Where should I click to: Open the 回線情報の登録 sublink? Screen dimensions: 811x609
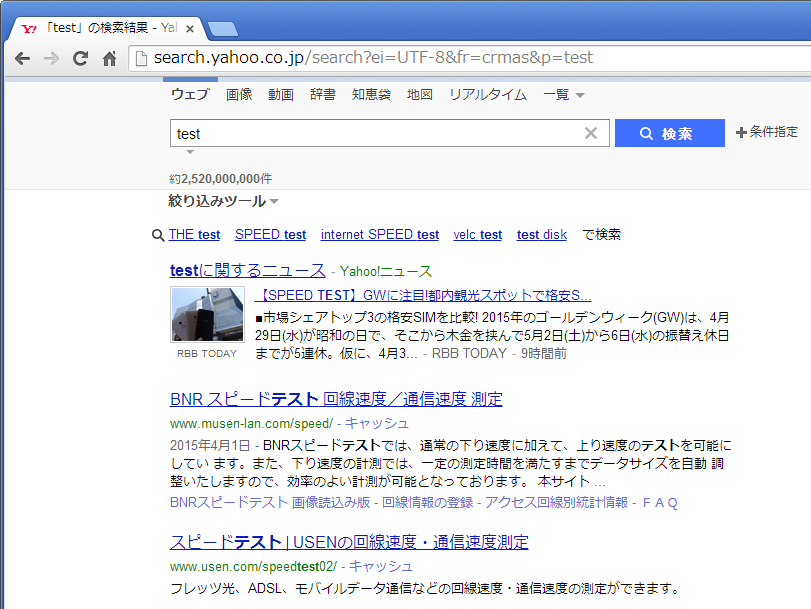point(427,502)
